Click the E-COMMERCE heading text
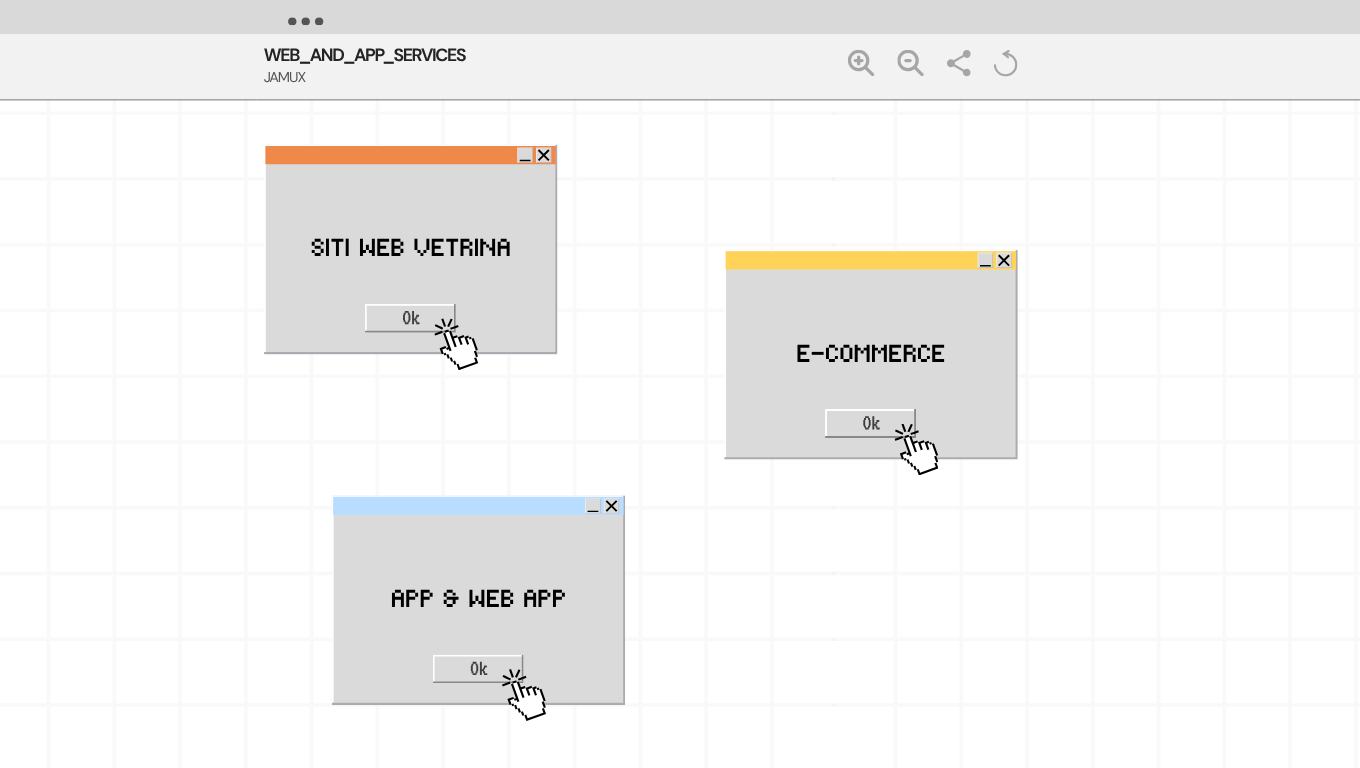This screenshot has height=768, width=1360. point(870,353)
